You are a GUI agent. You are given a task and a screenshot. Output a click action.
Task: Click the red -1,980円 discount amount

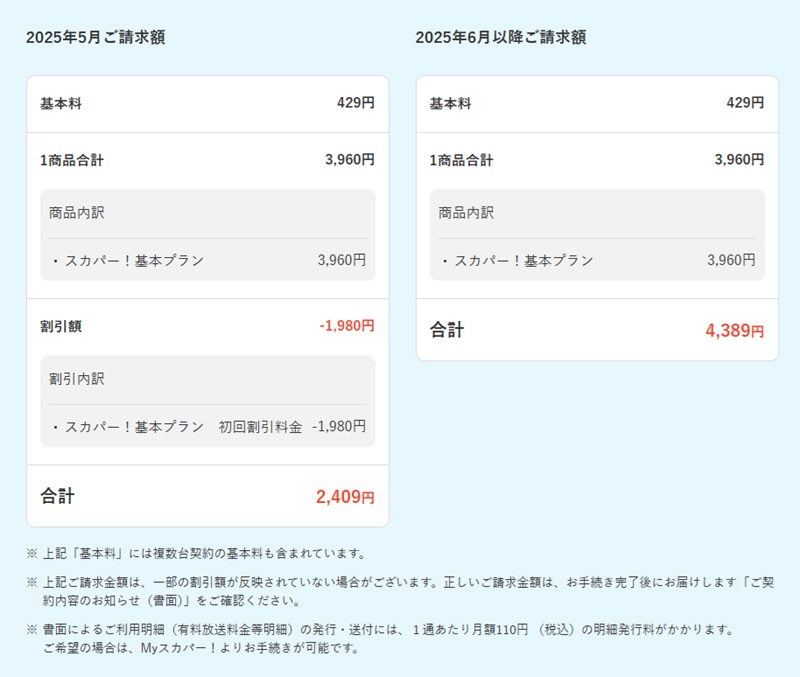347,326
